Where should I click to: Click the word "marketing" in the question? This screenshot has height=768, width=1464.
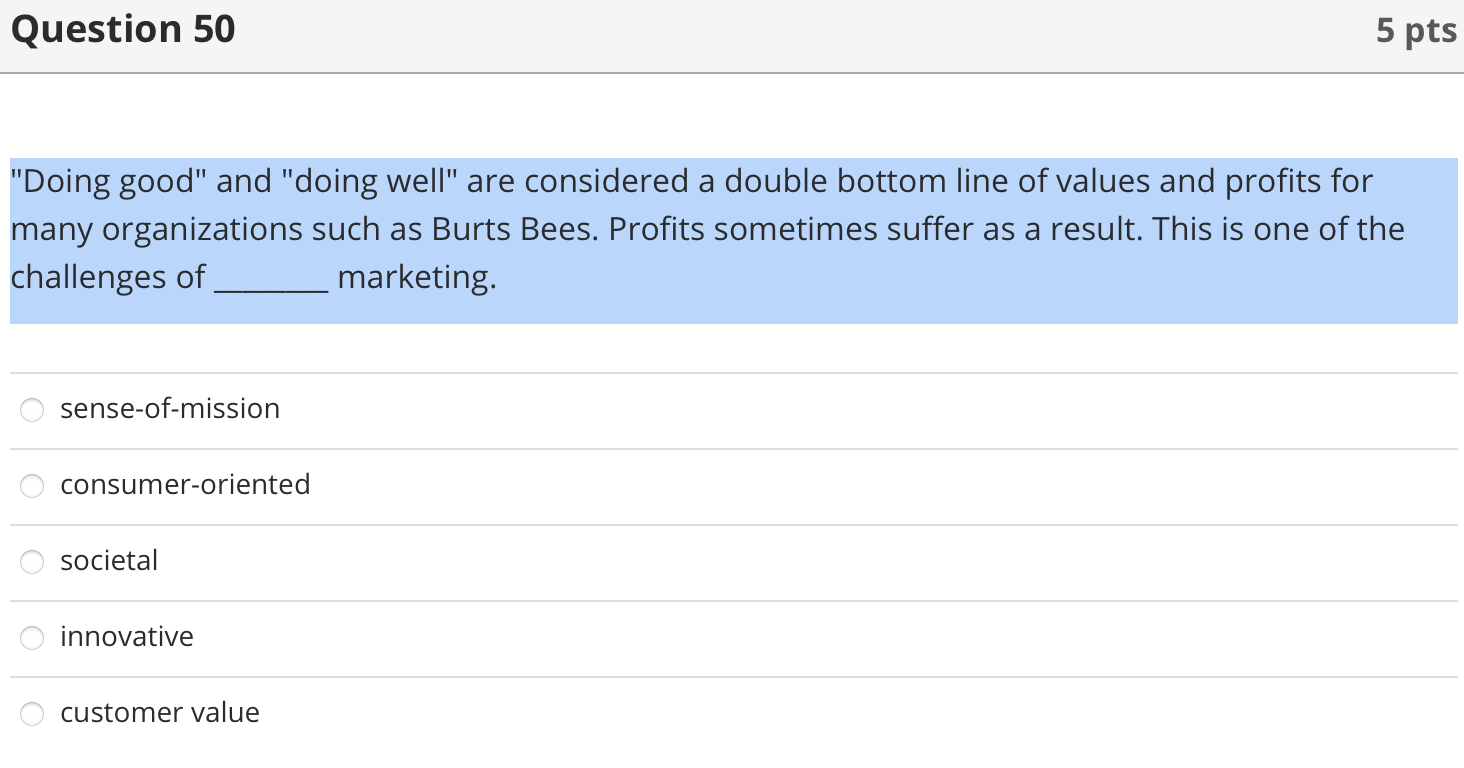(x=416, y=277)
